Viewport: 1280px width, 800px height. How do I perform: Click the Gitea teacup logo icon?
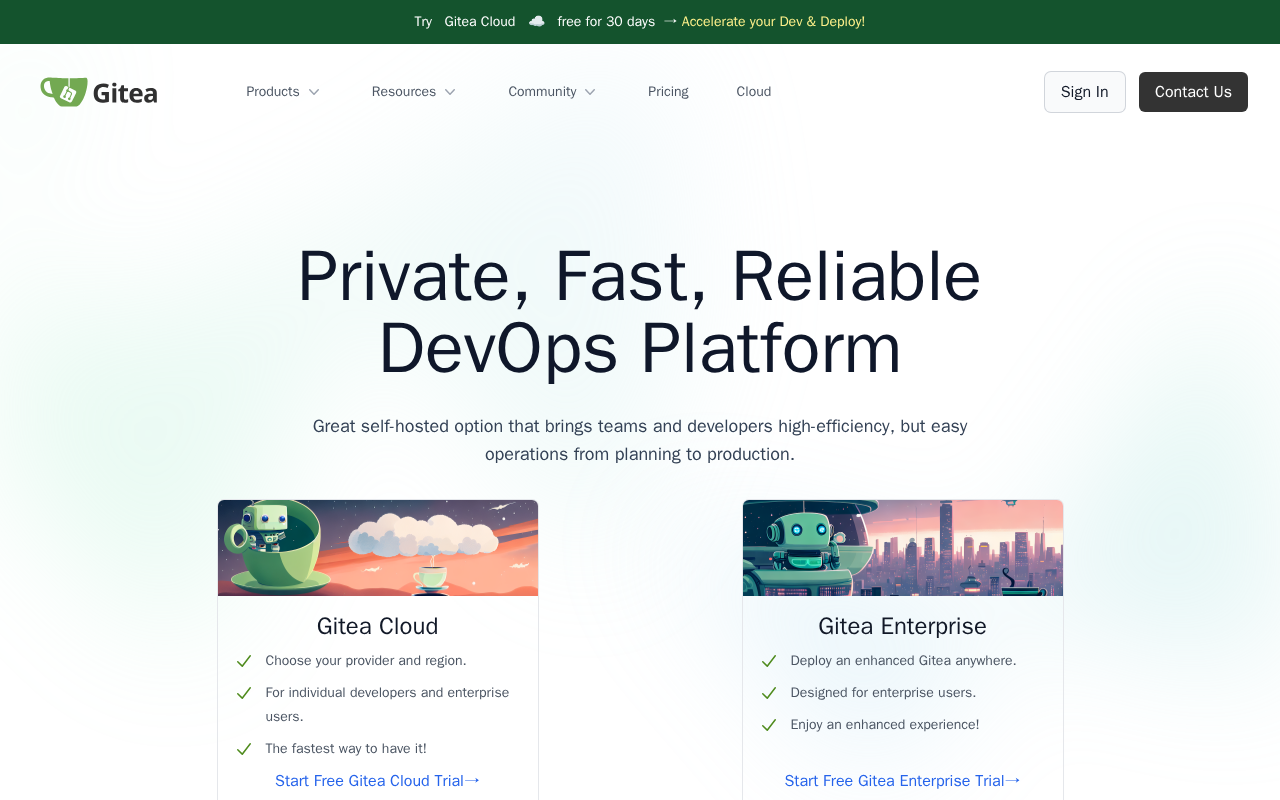[64, 92]
